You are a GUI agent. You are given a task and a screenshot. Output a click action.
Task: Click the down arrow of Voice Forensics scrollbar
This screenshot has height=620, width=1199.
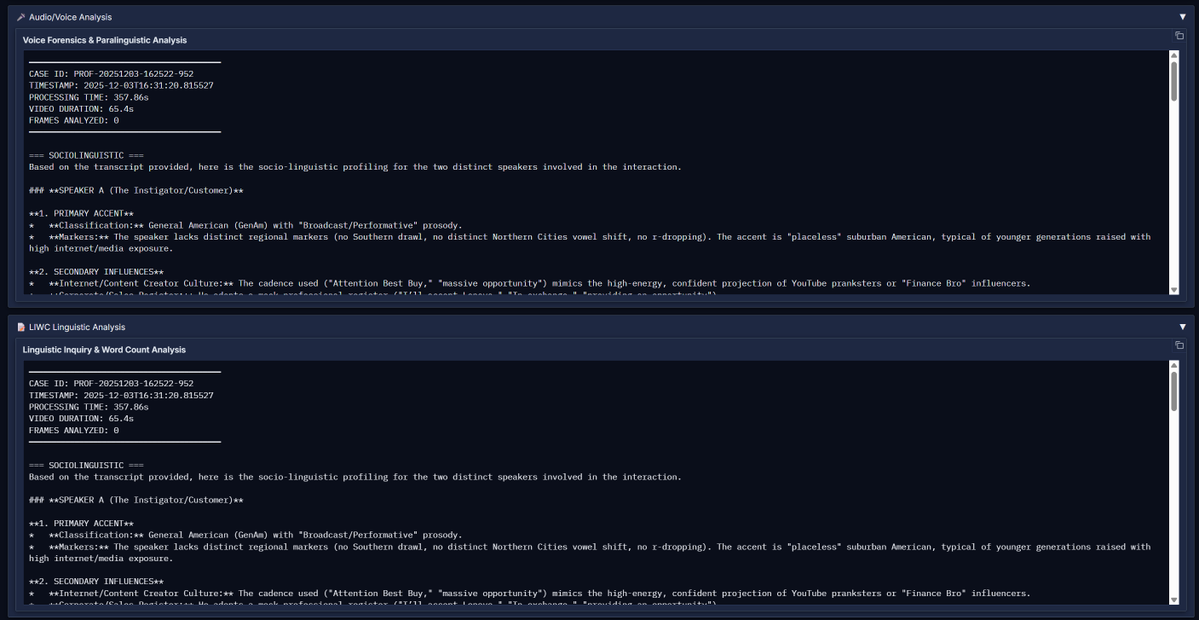pos(1174,290)
